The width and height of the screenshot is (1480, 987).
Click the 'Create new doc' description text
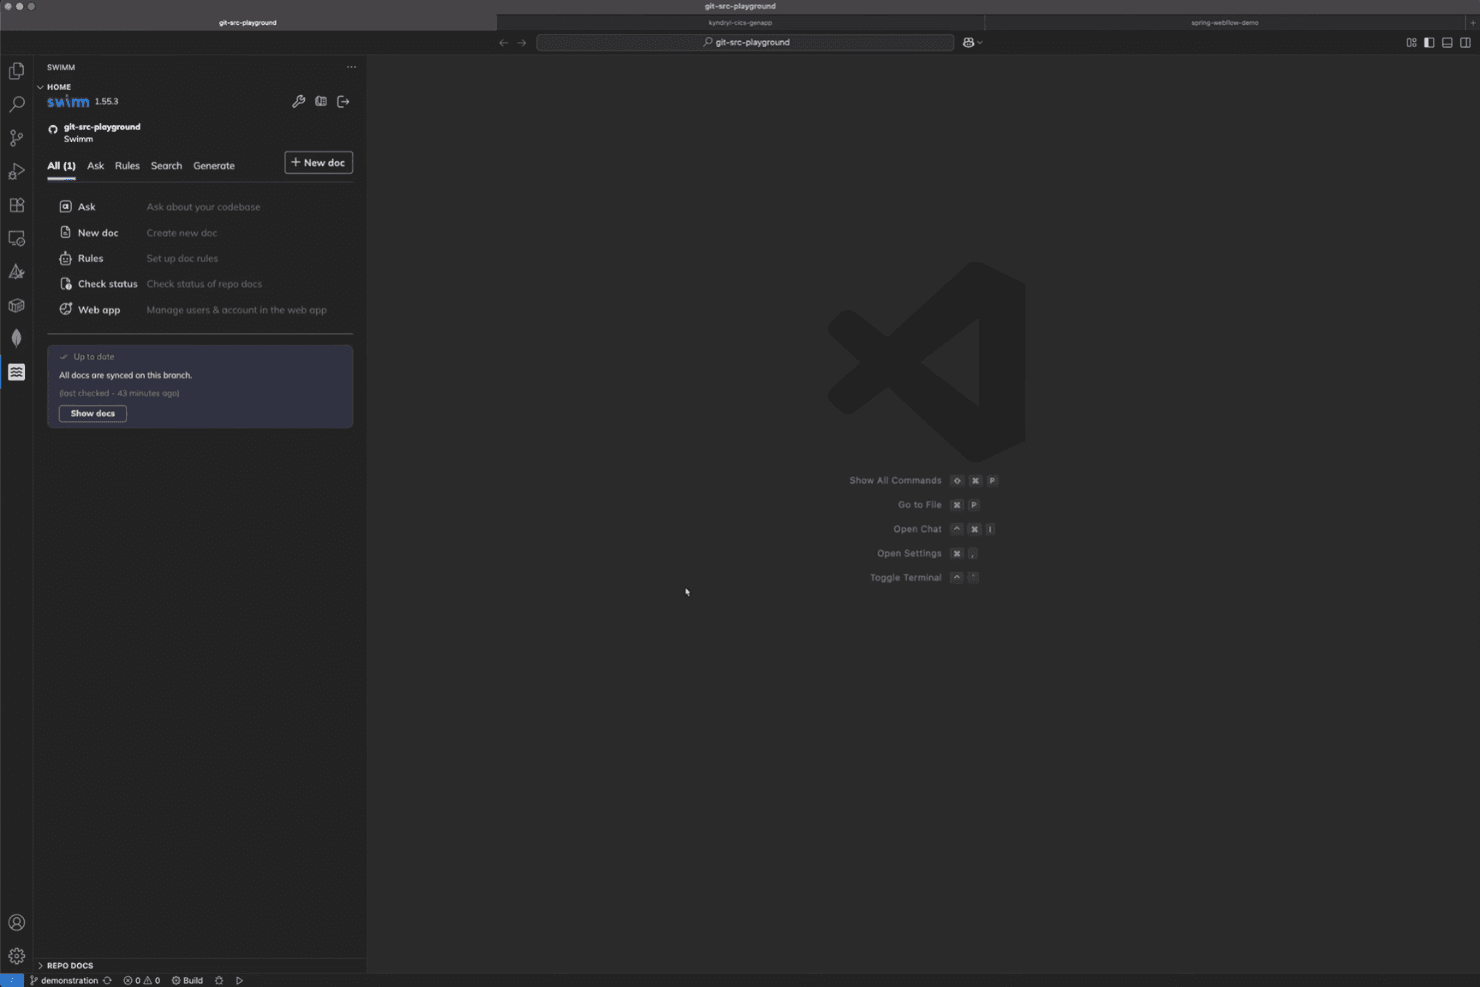[x=181, y=233]
